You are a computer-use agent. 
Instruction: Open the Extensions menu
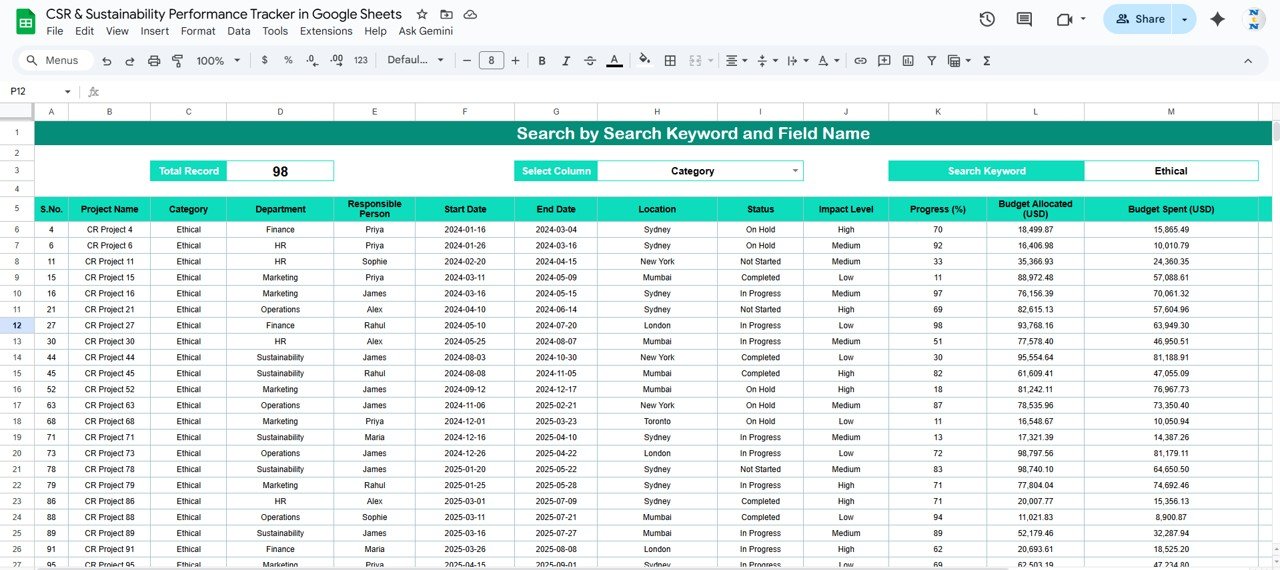[326, 31]
